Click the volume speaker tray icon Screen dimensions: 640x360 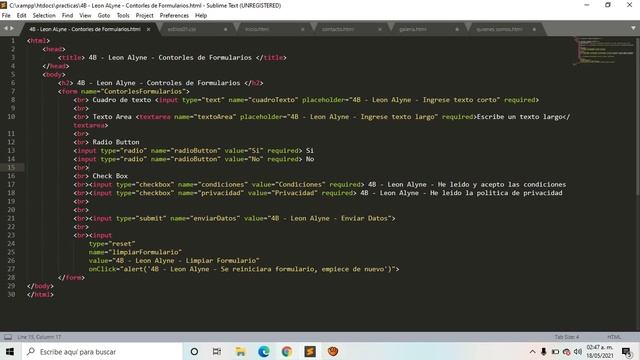pos(578,352)
